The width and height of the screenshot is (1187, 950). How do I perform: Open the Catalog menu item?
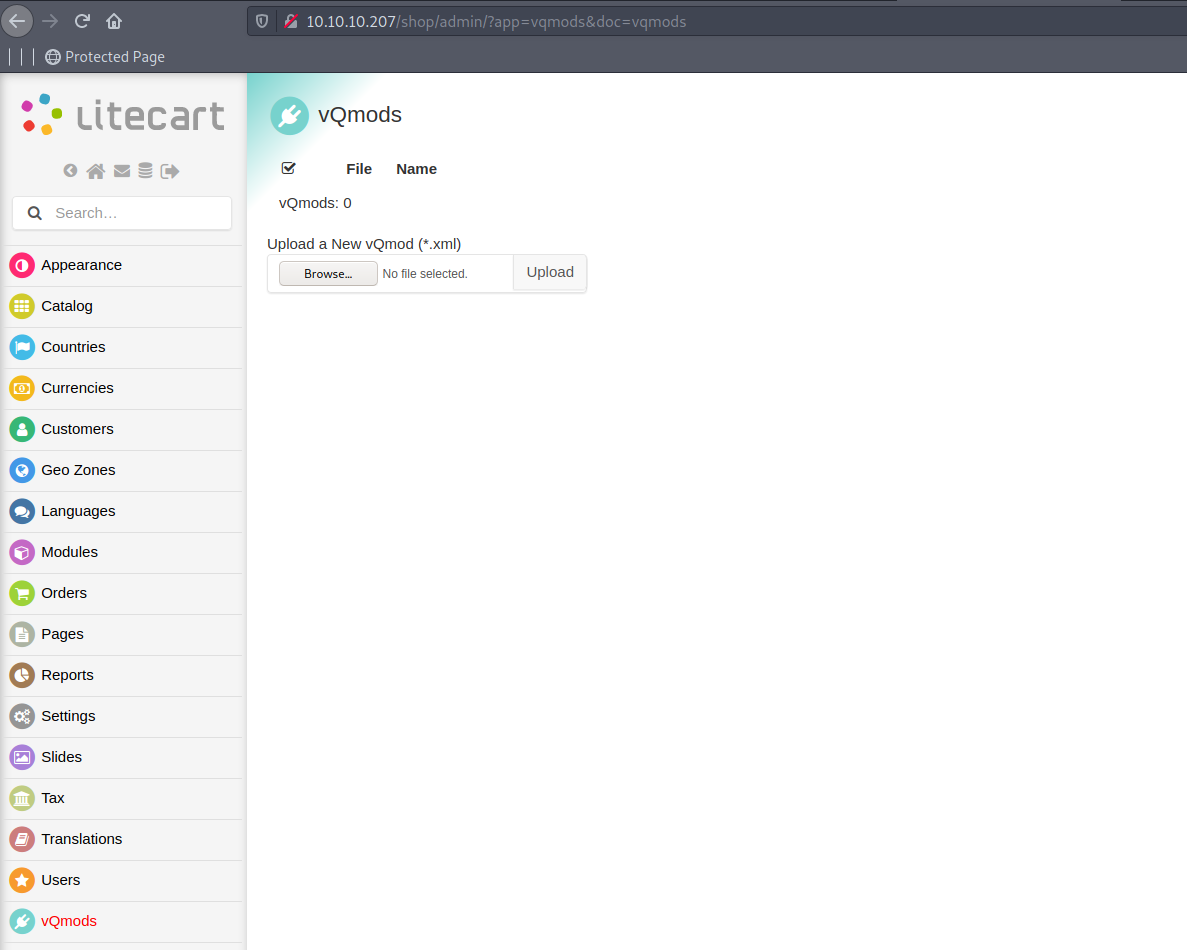(67, 306)
